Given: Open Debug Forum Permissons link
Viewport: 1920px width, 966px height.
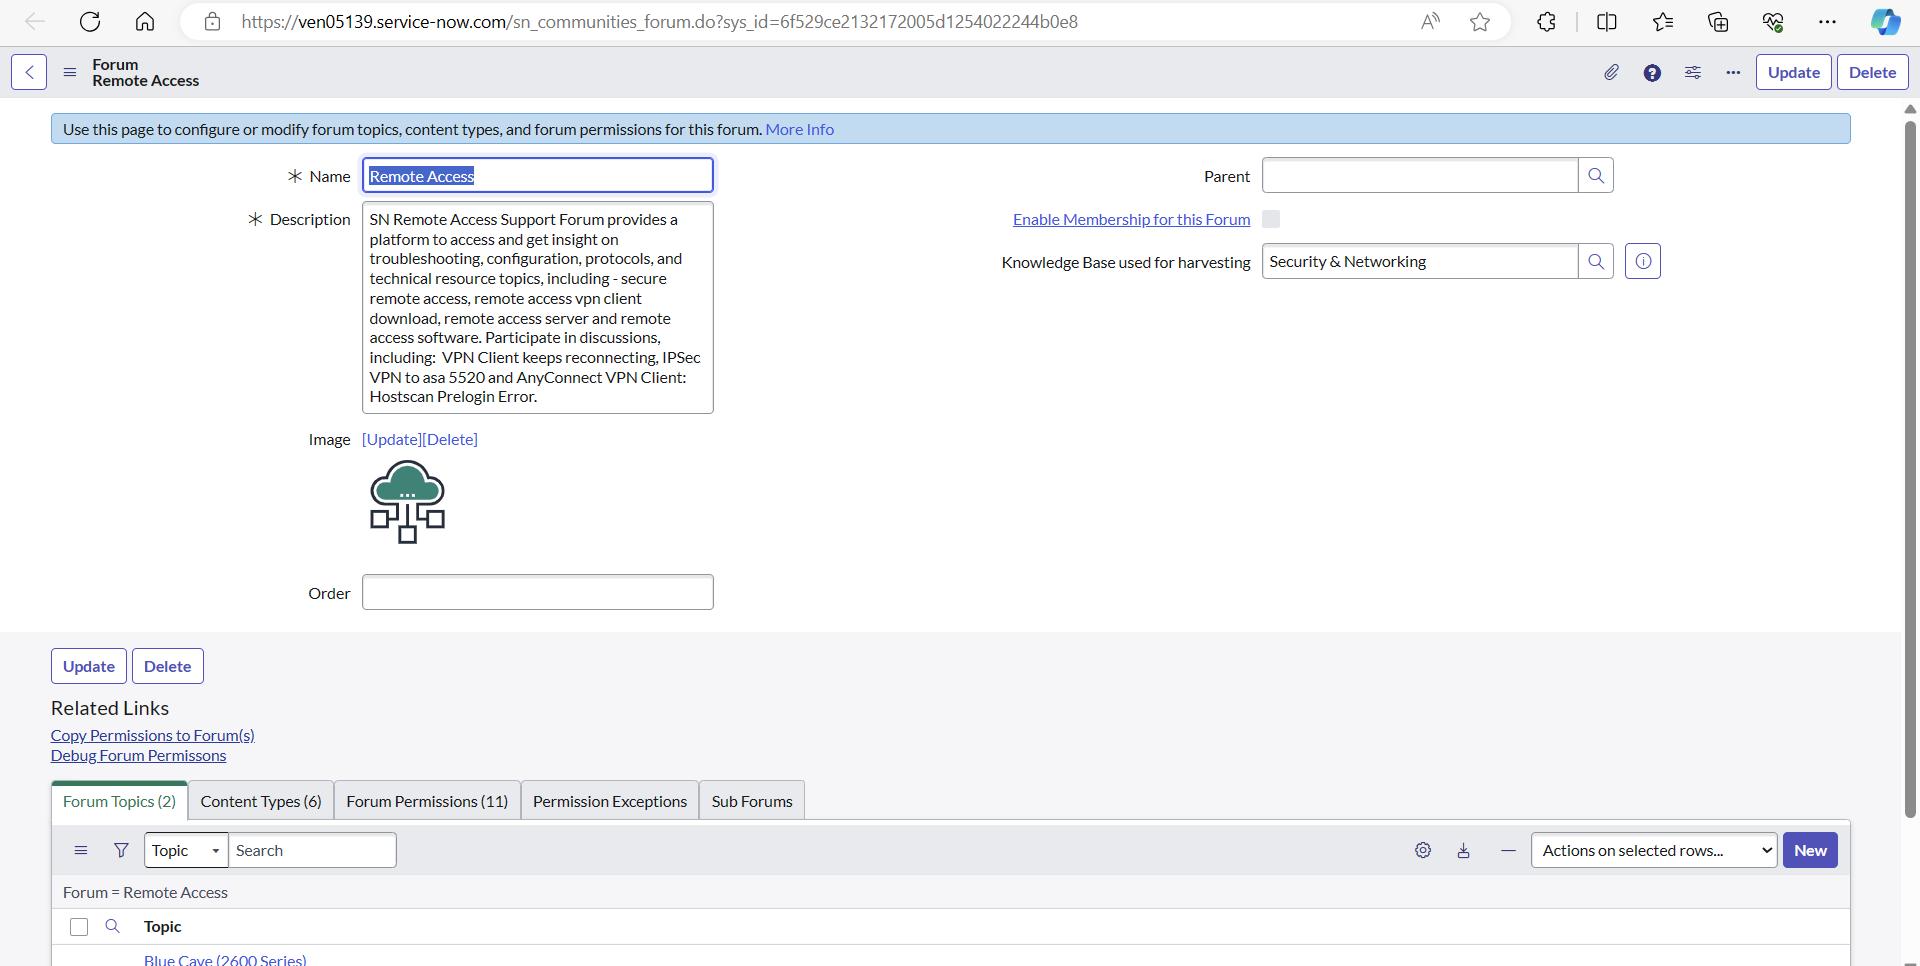Looking at the screenshot, I should pyautogui.click(x=138, y=755).
